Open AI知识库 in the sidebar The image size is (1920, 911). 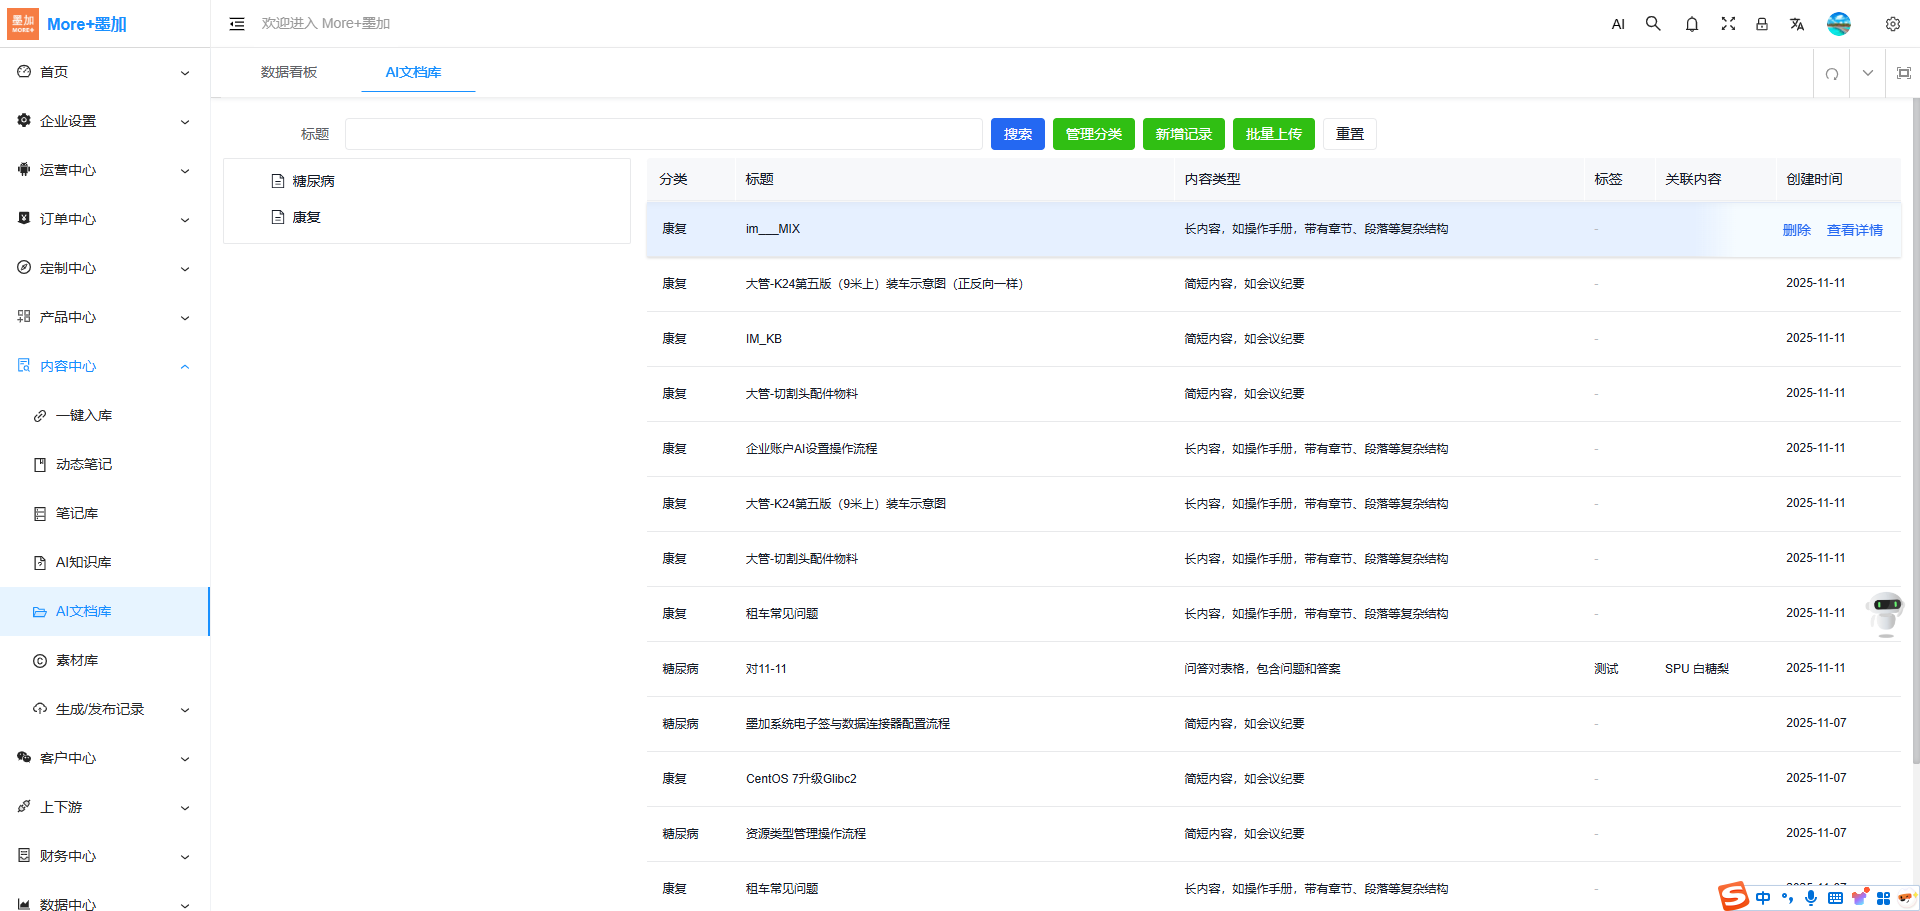pyautogui.click(x=84, y=562)
